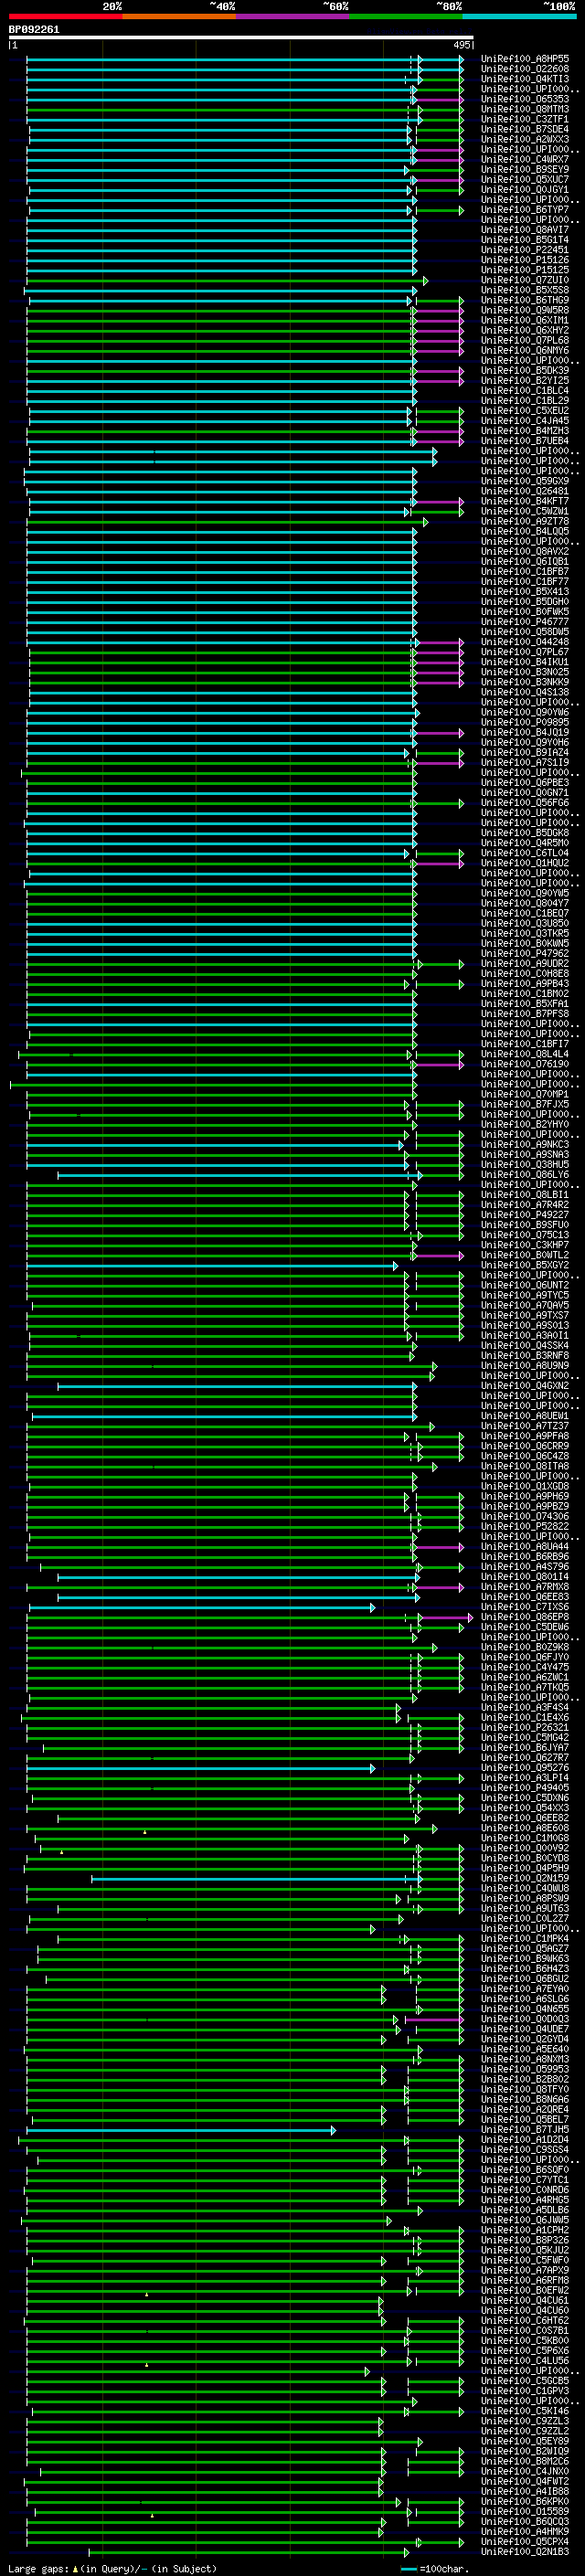Select the UniRef100_B5DK39 label

tap(525, 370)
